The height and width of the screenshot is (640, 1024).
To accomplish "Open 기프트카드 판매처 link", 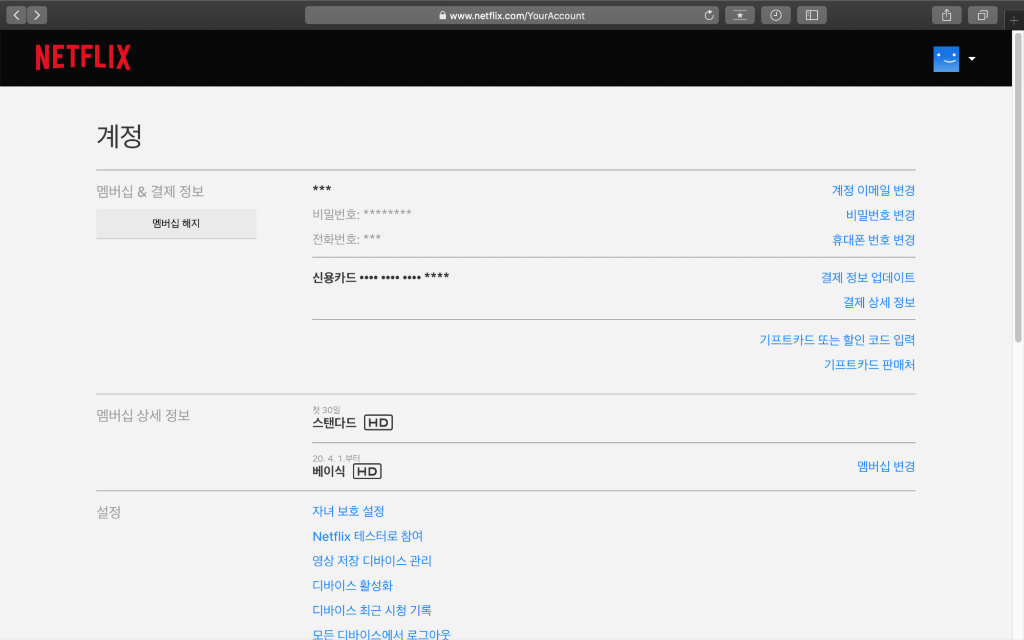I will pos(869,364).
